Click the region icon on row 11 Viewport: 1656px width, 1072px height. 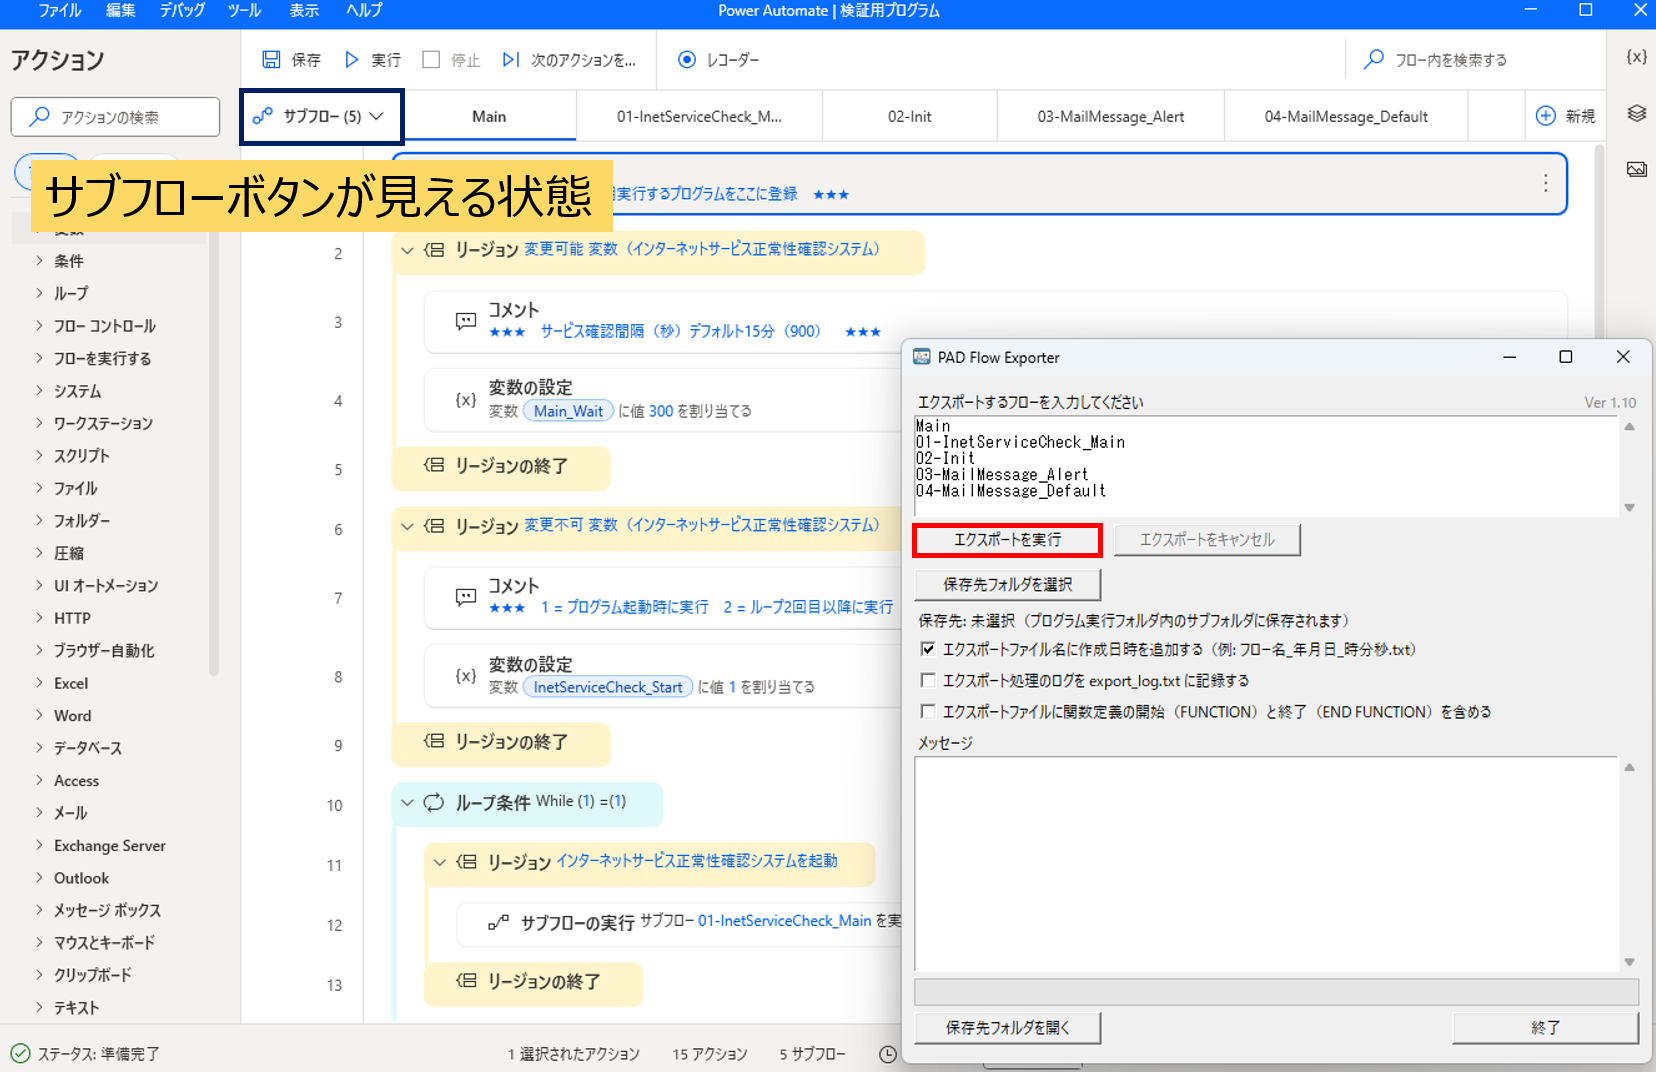[x=466, y=861]
